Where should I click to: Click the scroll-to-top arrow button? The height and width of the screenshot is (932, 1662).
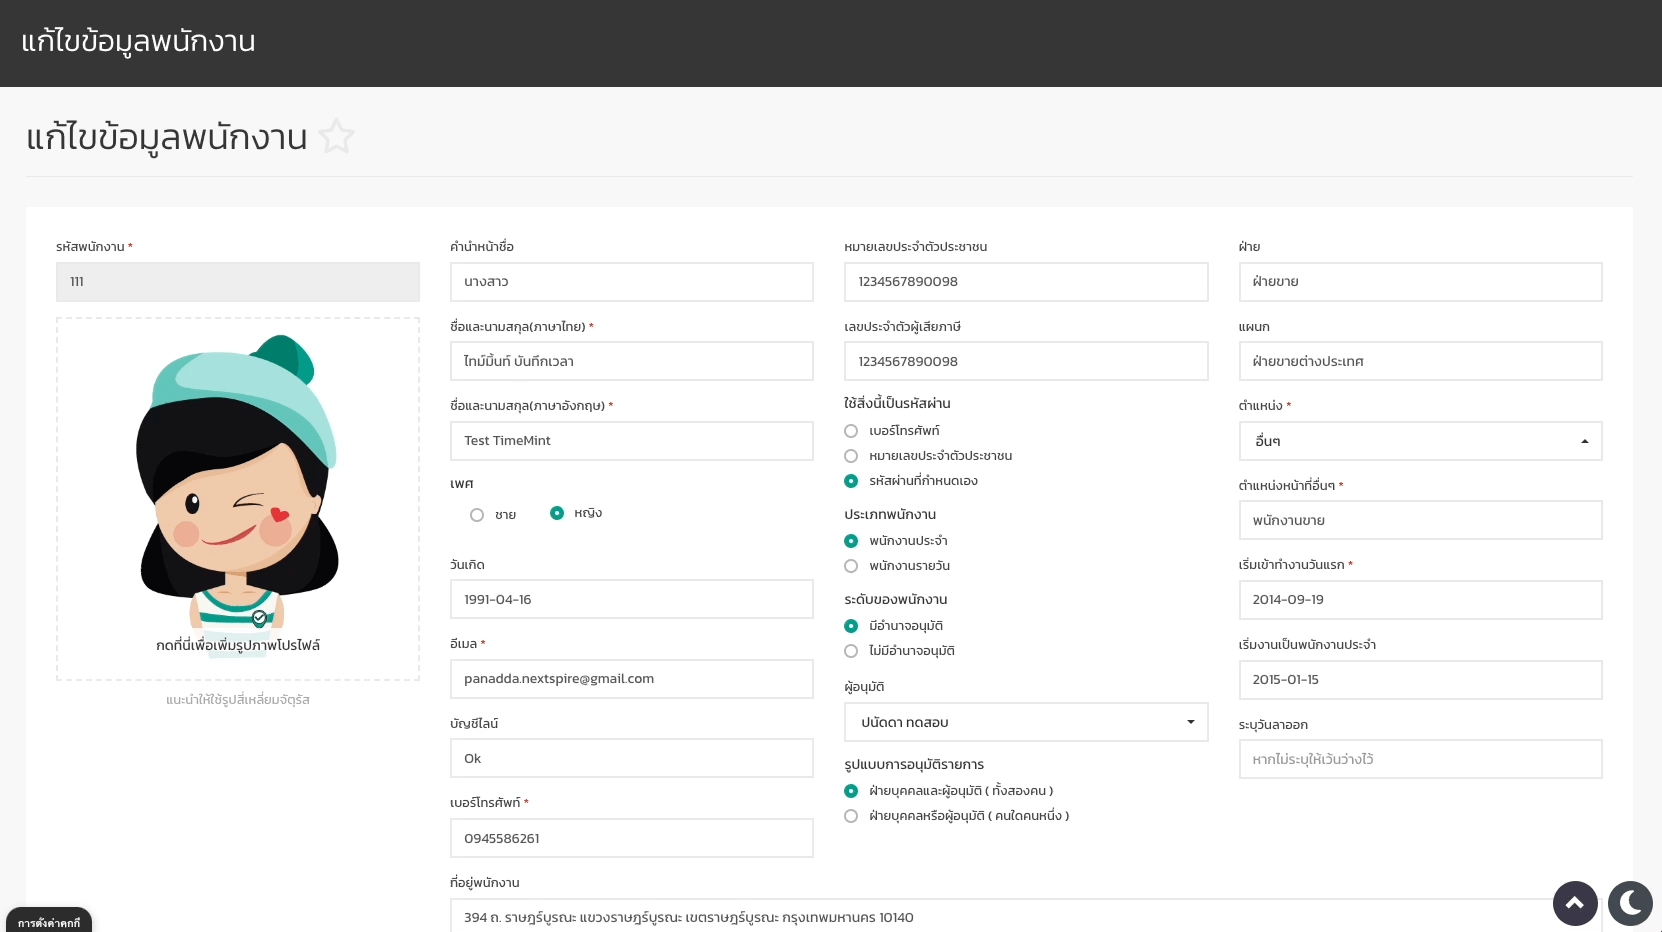click(1574, 903)
